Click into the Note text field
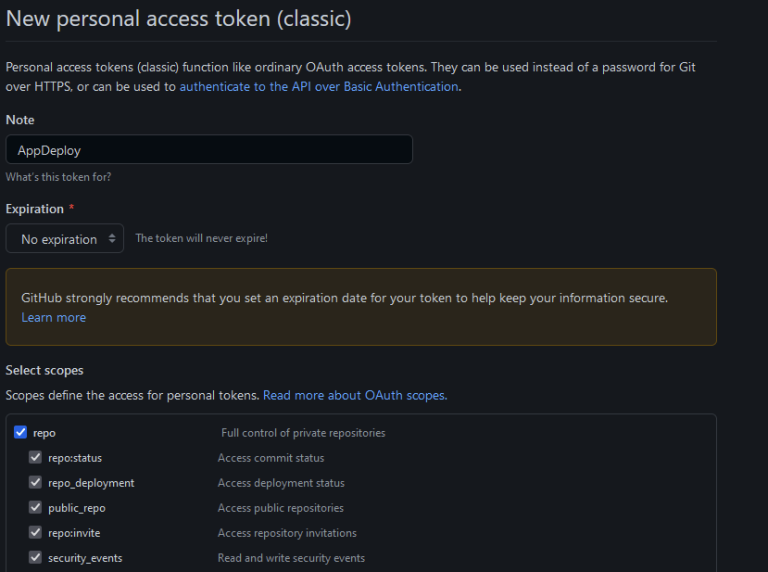The height and width of the screenshot is (572, 768). pos(209,150)
